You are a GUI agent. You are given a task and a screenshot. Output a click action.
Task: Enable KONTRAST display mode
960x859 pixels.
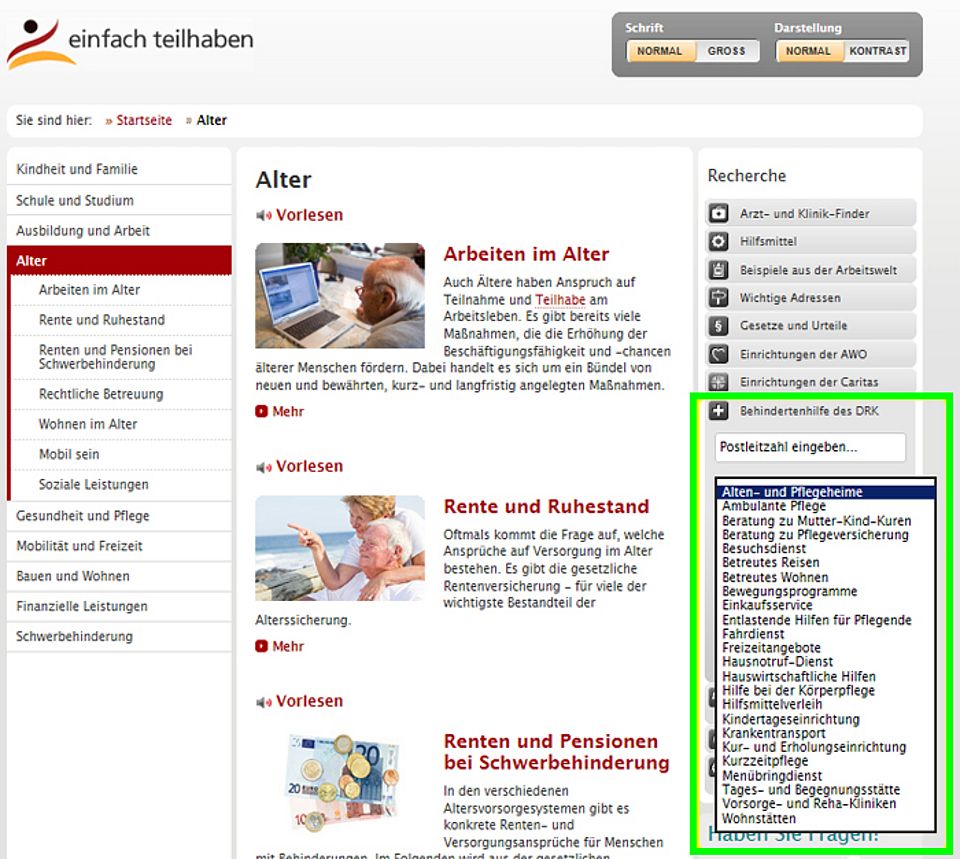coord(878,50)
